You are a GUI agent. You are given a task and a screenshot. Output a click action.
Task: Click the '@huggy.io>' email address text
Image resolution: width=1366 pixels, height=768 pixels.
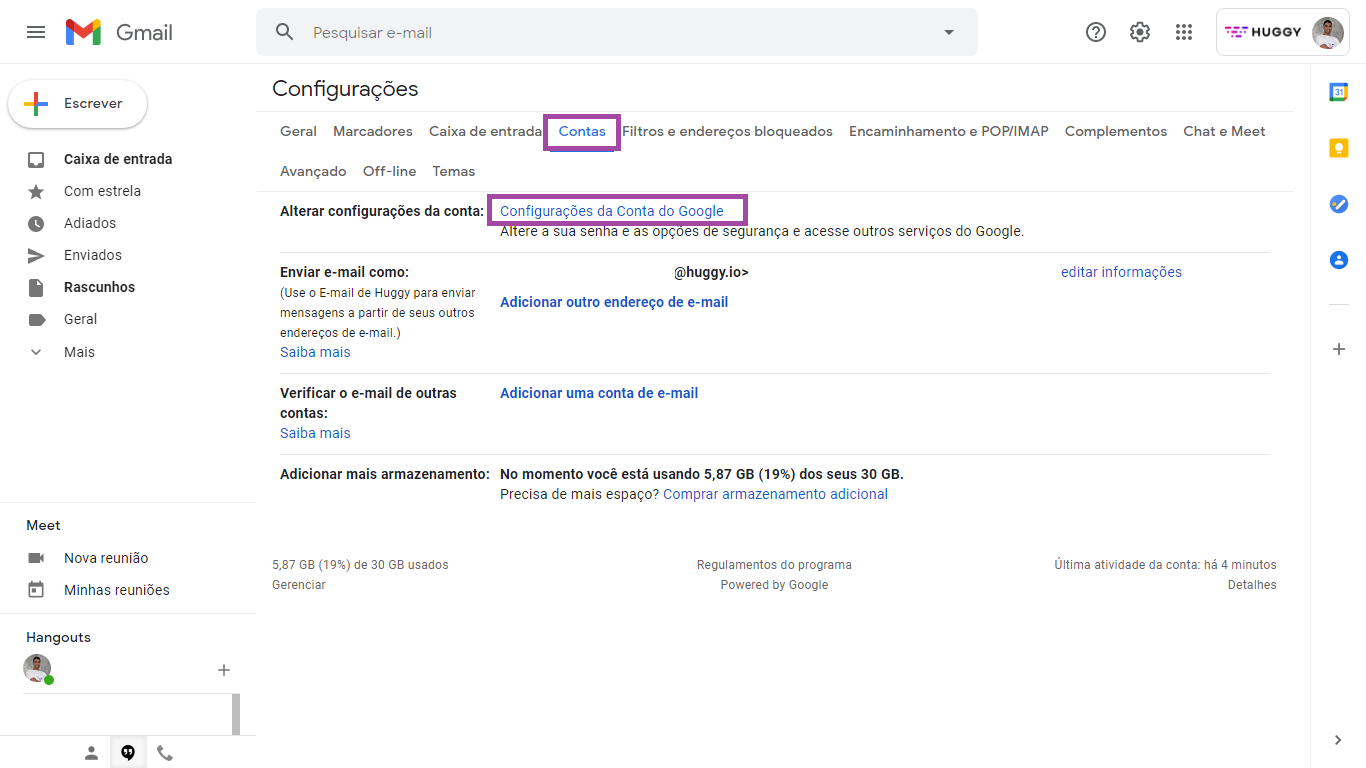[711, 272]
